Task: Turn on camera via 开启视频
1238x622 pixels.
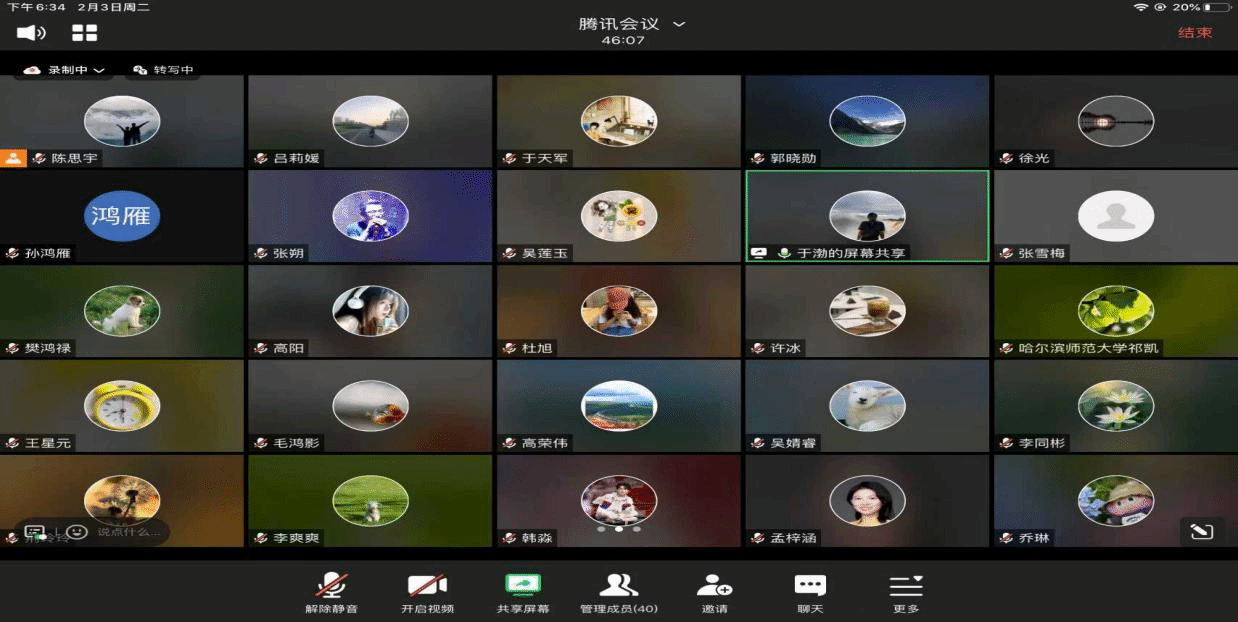Action: coord(427,592)
